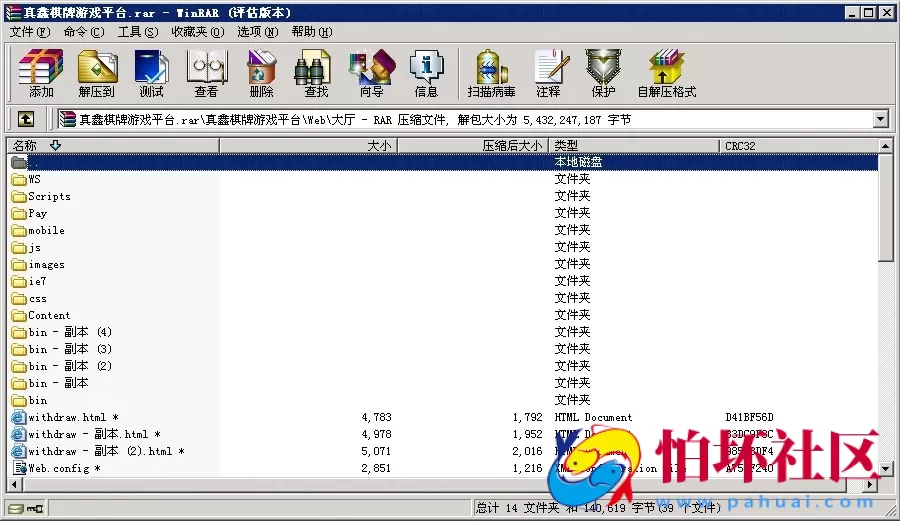Select the 'bin - 副本' folder without number
Screen dimensions: 900x521
click(58, 383)
